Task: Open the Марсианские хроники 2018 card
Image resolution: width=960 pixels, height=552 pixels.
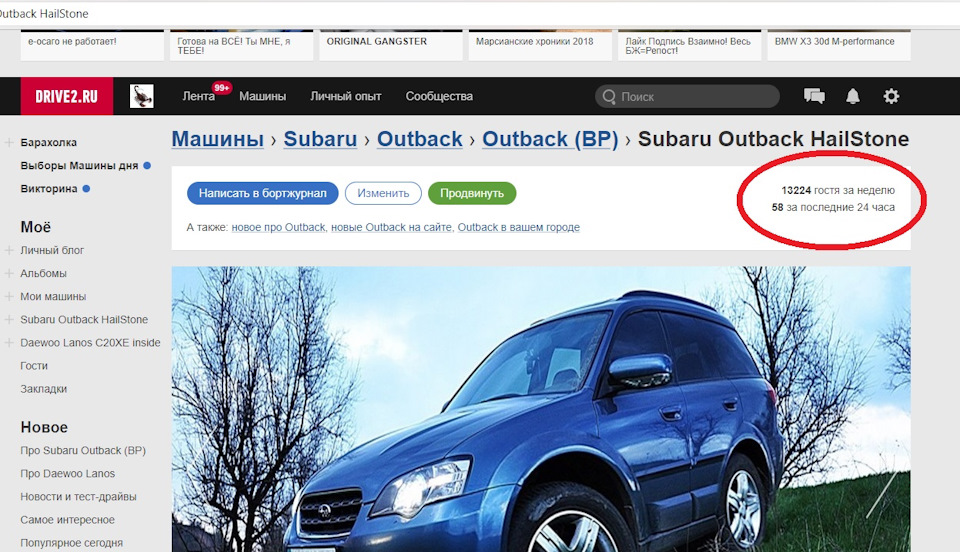Action: pos(541,45)
